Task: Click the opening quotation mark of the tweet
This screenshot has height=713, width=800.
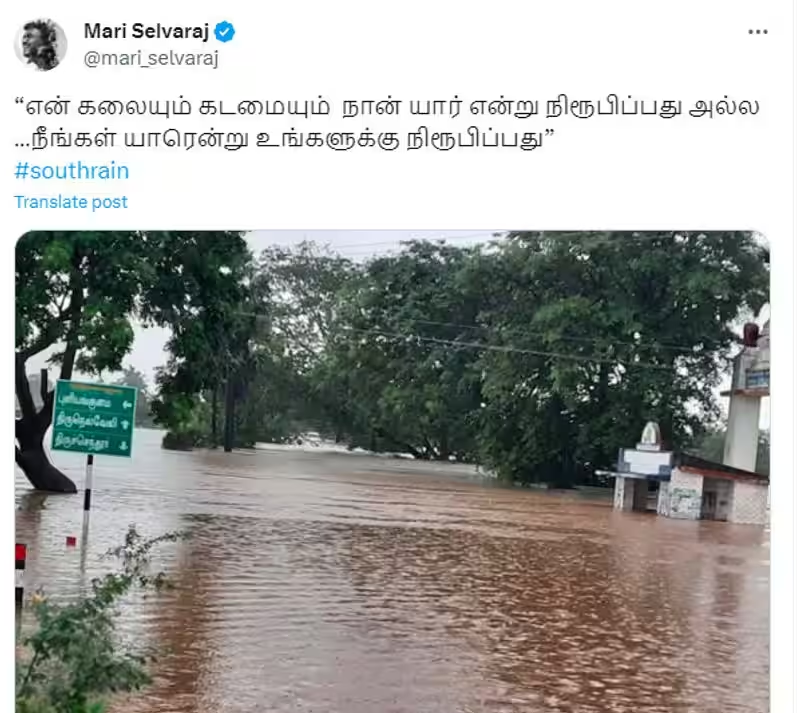Action: [19, 102]
